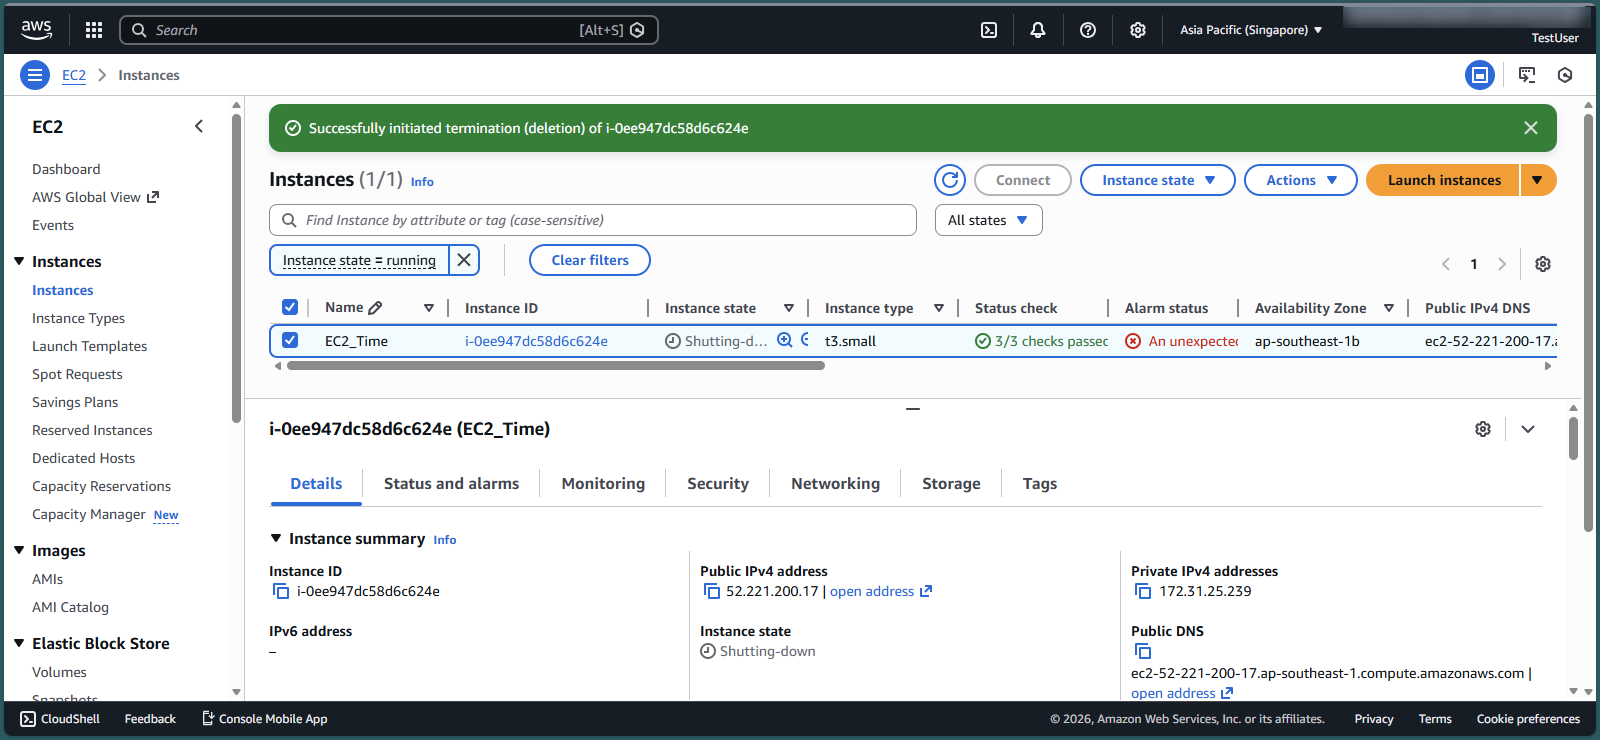Screen dimensions: 1600x740
Task: Open the Actions dropdown
Action: pyautogui.click(x=1301, y=180)
